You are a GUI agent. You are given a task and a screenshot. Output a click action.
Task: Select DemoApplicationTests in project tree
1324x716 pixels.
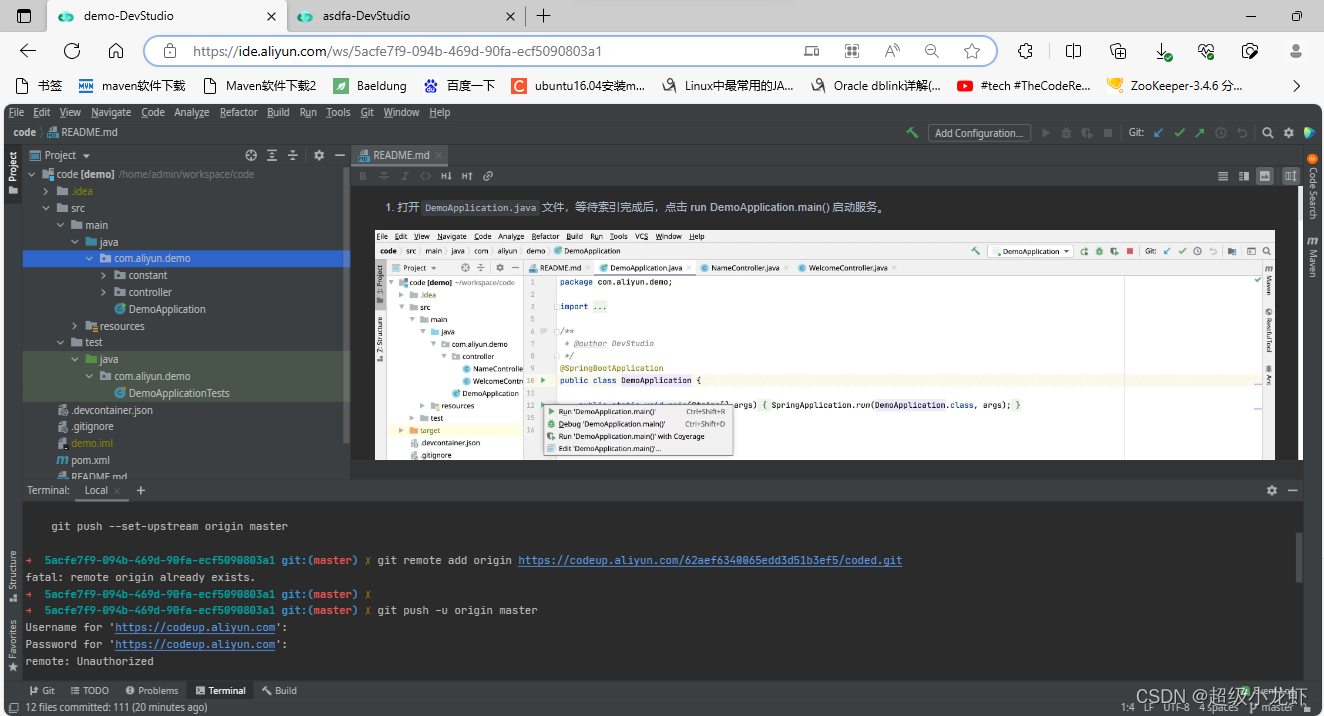coord(170,393)
